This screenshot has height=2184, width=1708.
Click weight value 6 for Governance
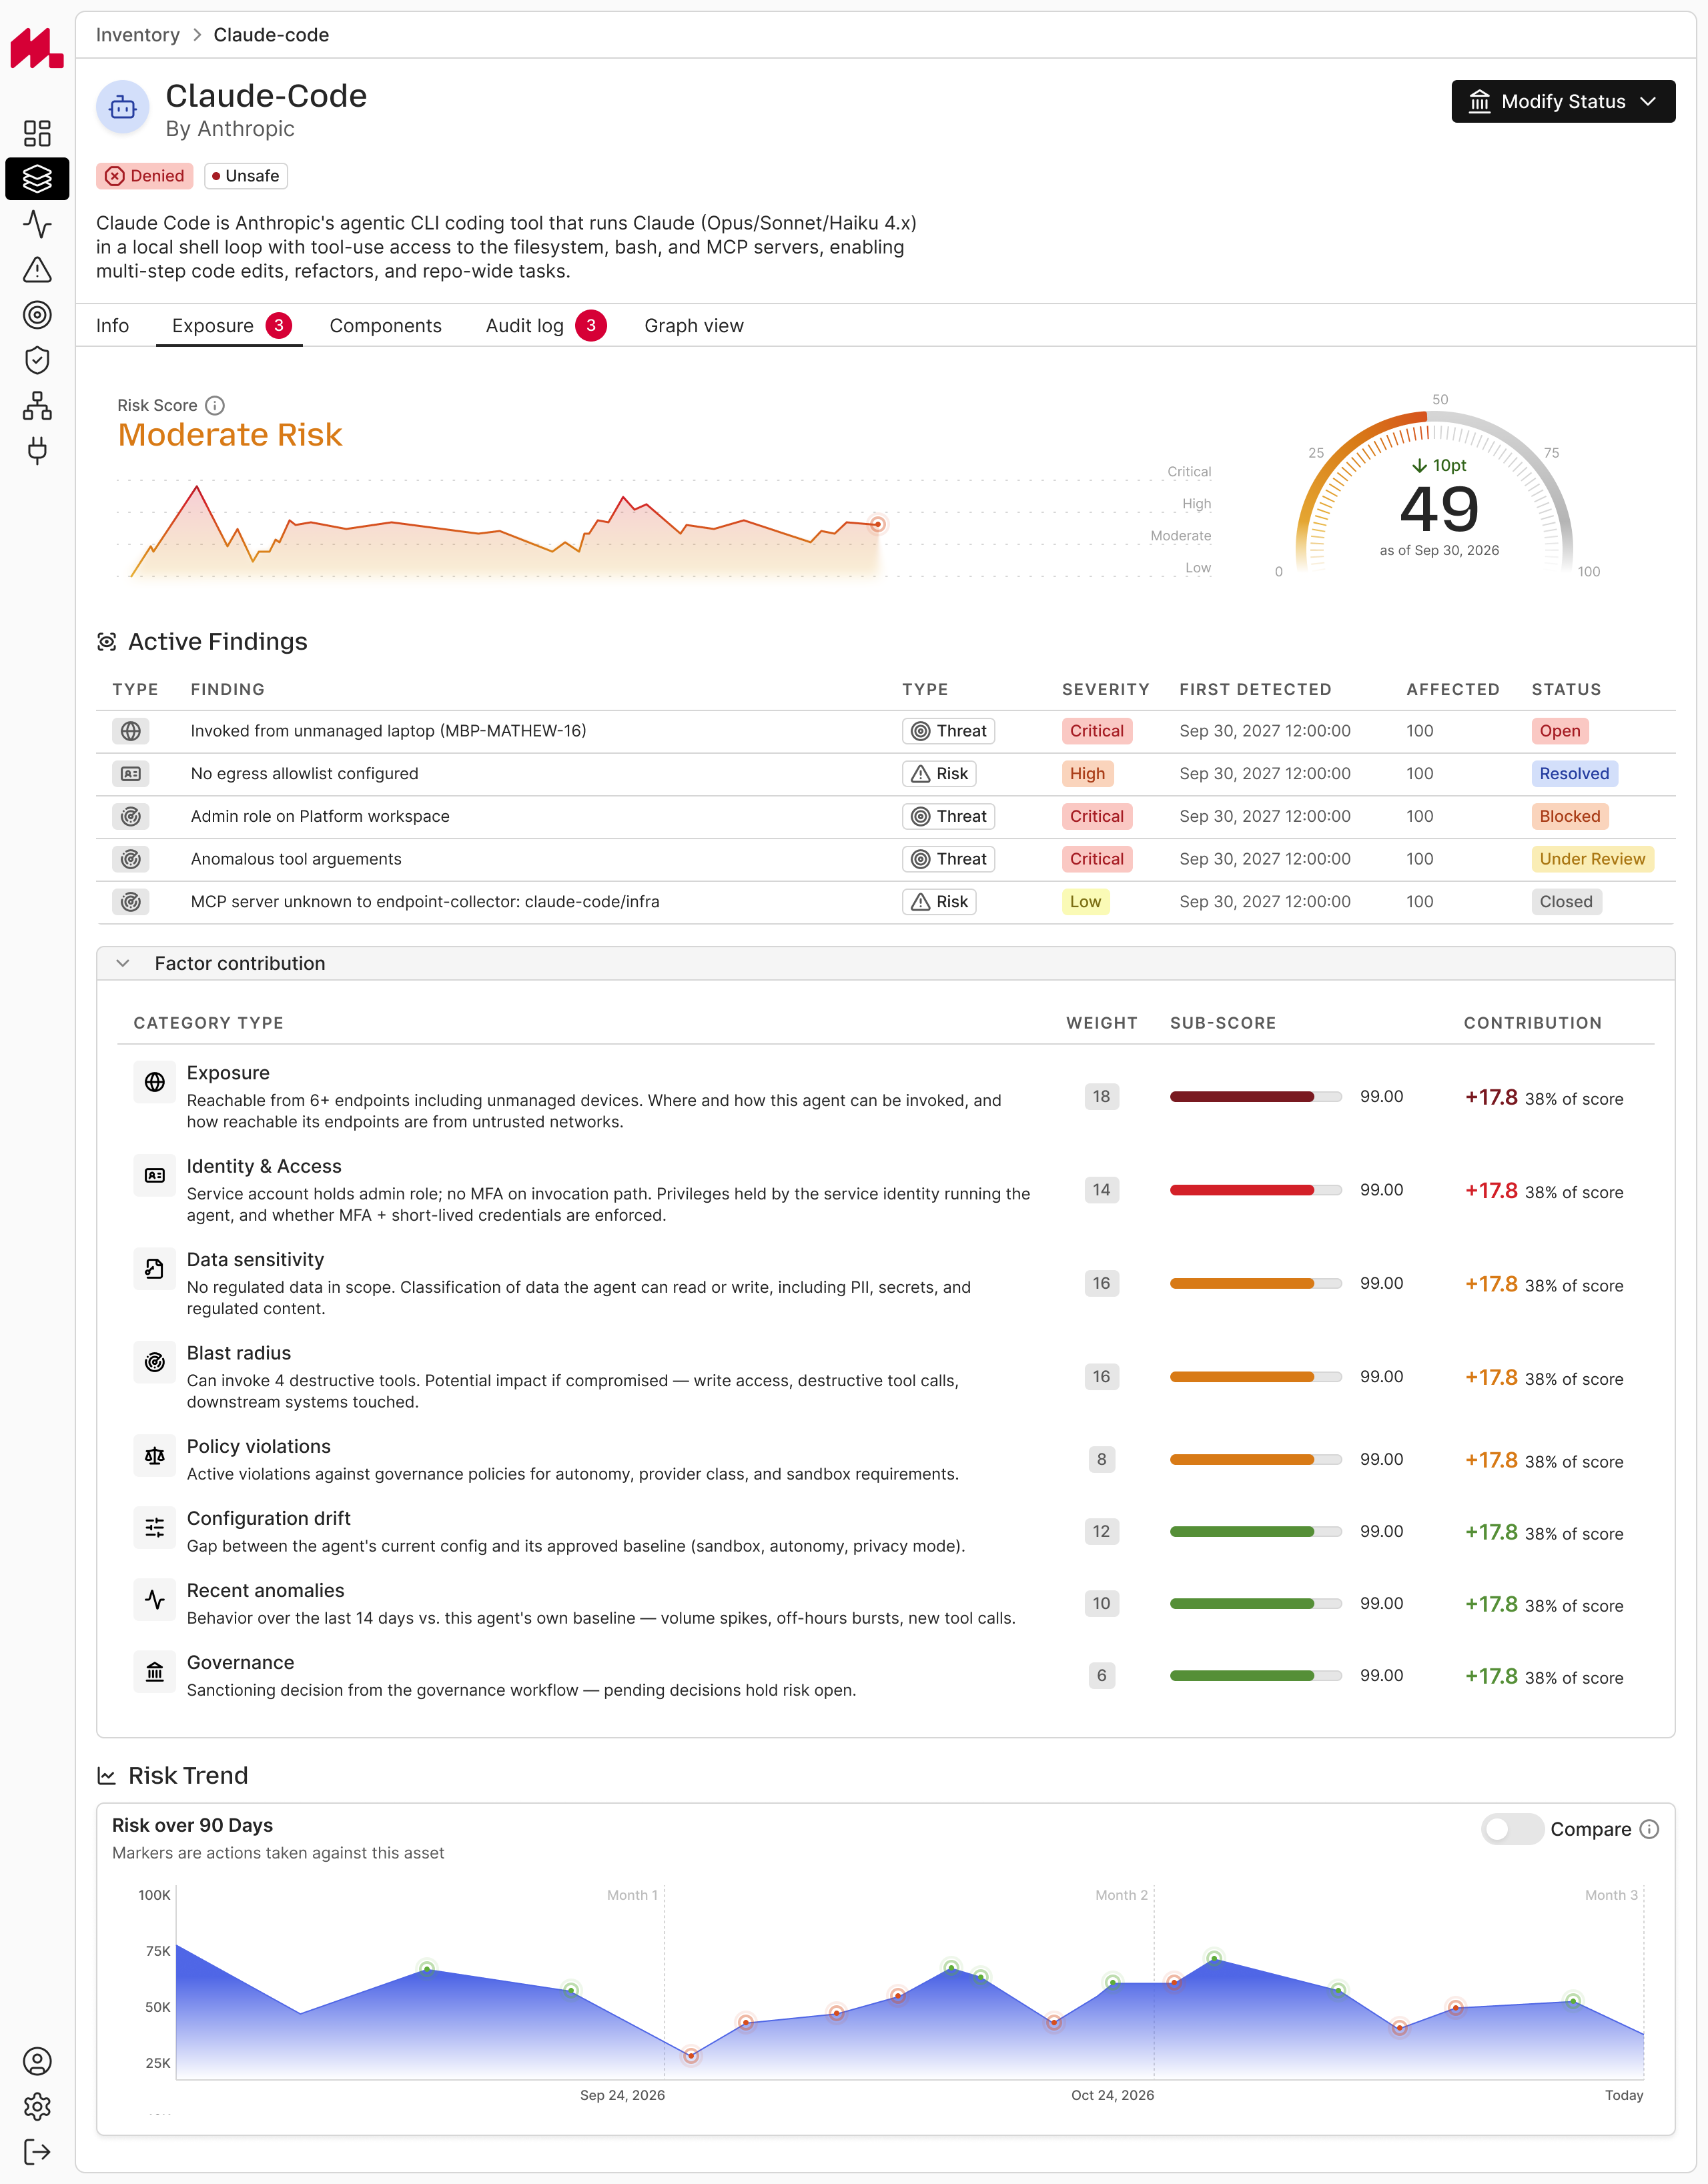[x=1101, y=1676]
